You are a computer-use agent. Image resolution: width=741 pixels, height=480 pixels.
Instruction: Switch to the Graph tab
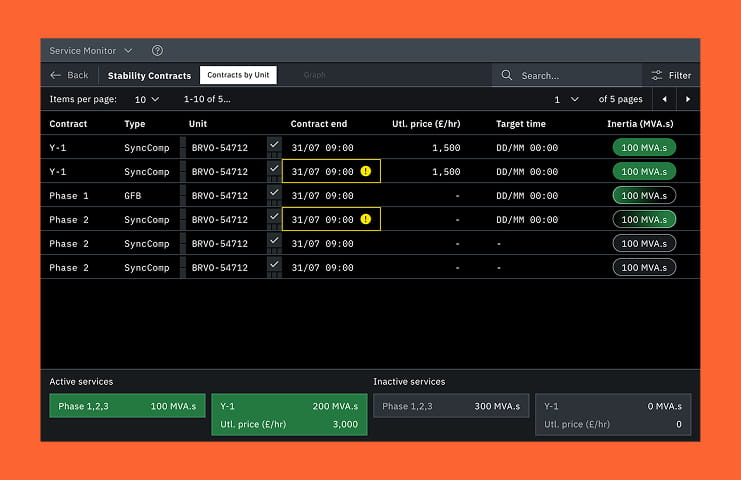coord(314,75)
